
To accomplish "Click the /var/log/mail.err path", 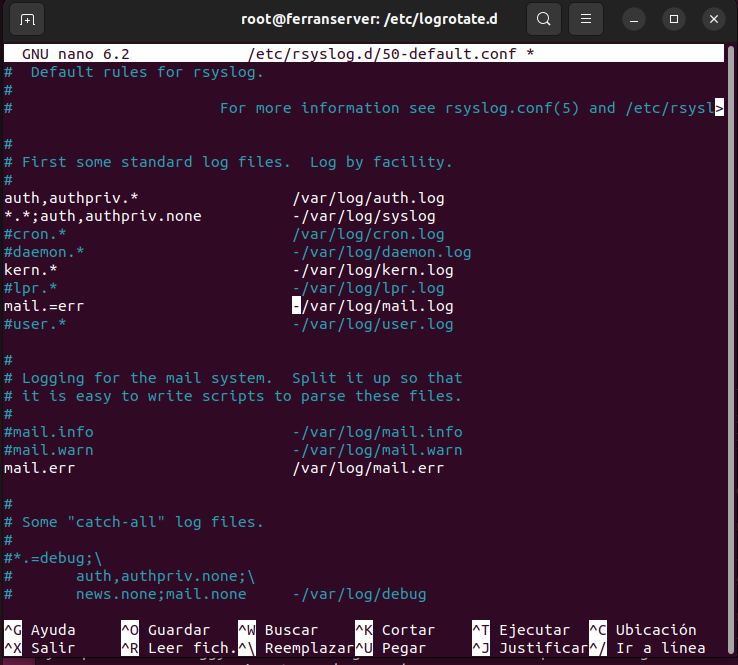I will pyautogui.click(x=369, y=468).
